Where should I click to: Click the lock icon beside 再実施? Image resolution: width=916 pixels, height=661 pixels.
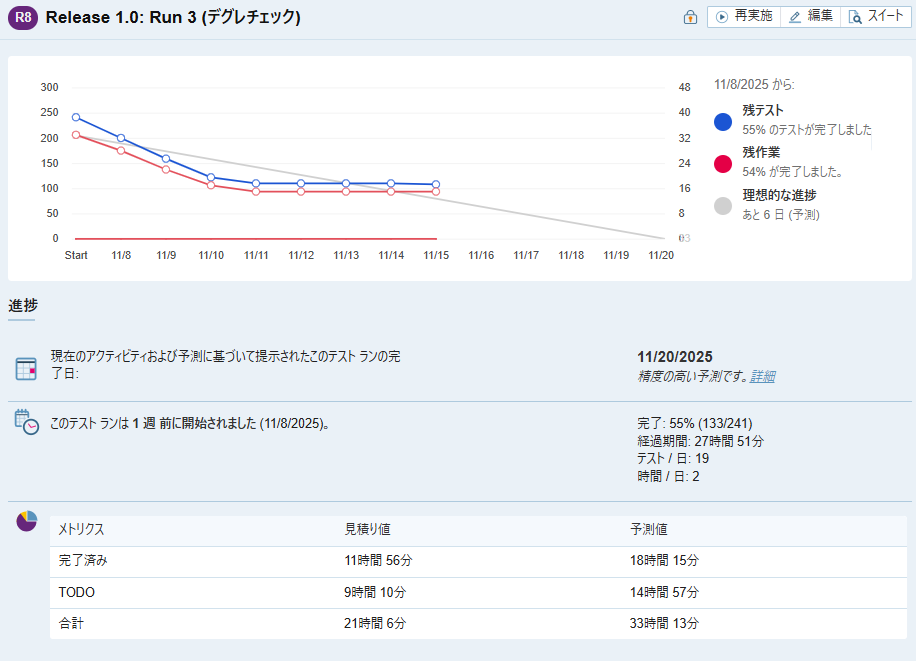(690, 18)
